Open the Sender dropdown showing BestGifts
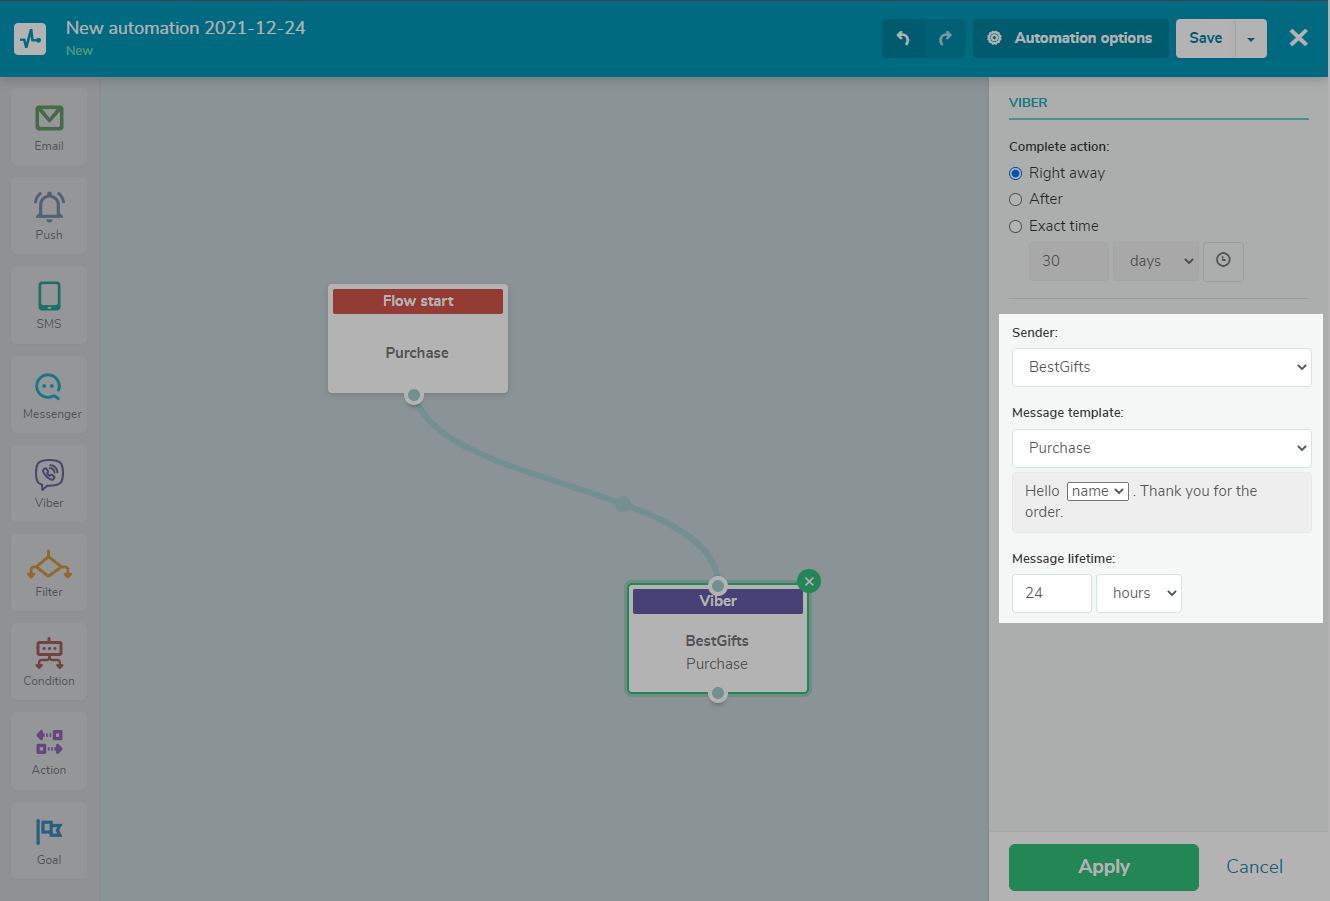The image size is (1330, 901). (1161, 367)
